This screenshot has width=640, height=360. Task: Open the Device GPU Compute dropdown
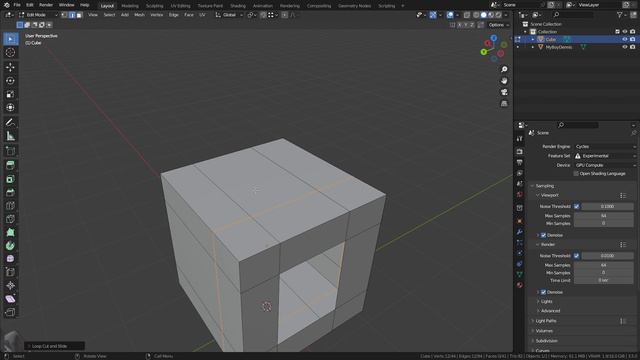click(x=605, y=165)
